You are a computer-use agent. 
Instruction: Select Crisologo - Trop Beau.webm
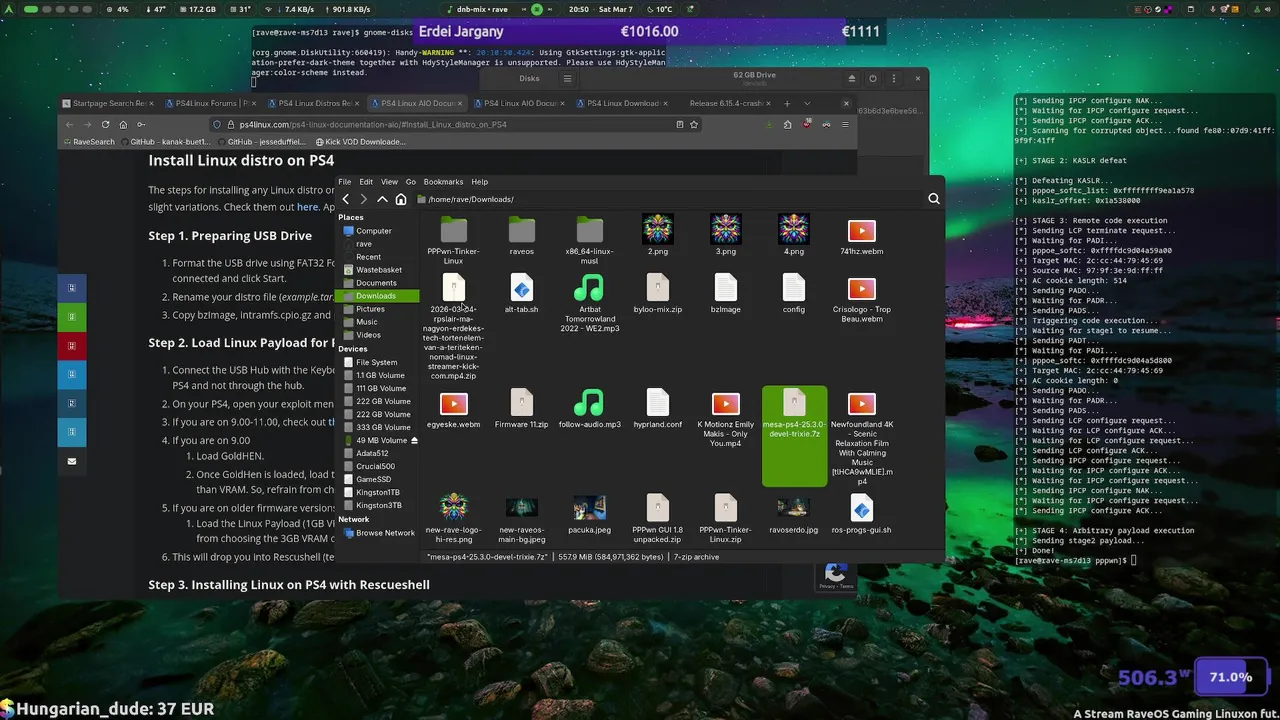click(861, 298)
